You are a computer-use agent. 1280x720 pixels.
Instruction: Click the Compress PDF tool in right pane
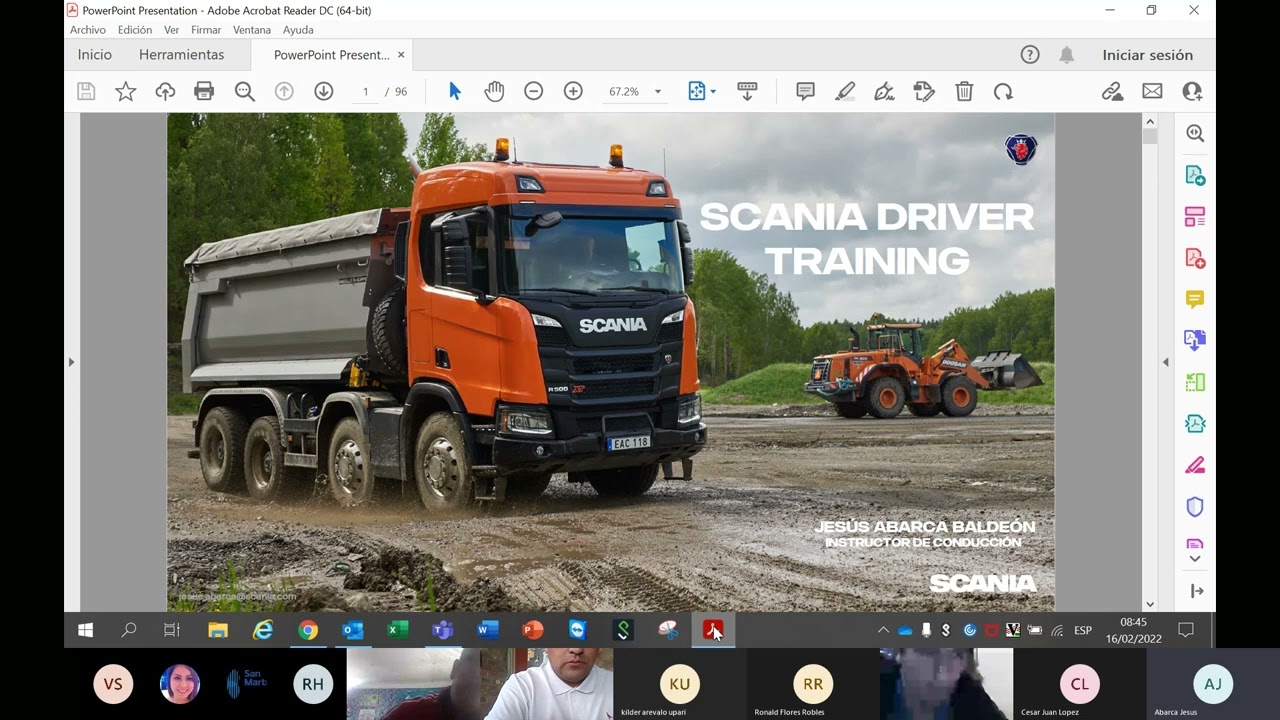click(1195, 423)
